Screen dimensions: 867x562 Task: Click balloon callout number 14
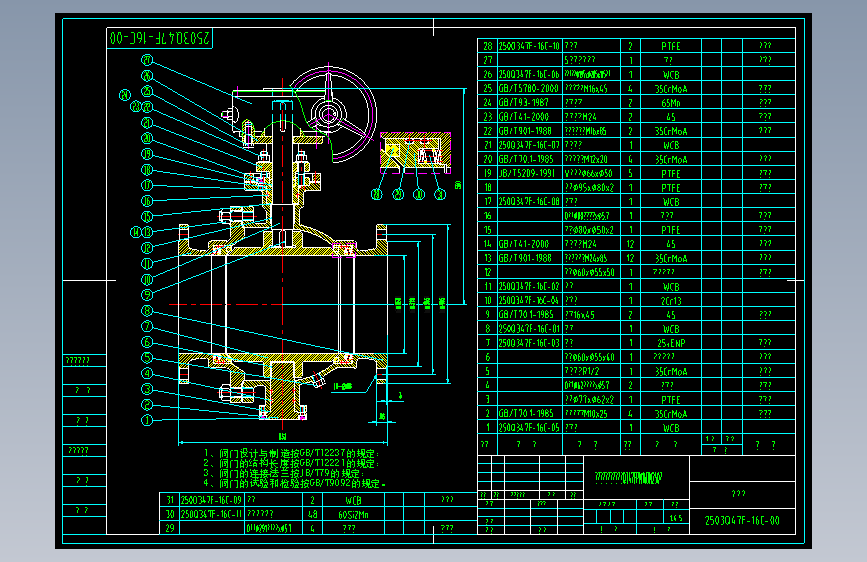coord(135,232)
